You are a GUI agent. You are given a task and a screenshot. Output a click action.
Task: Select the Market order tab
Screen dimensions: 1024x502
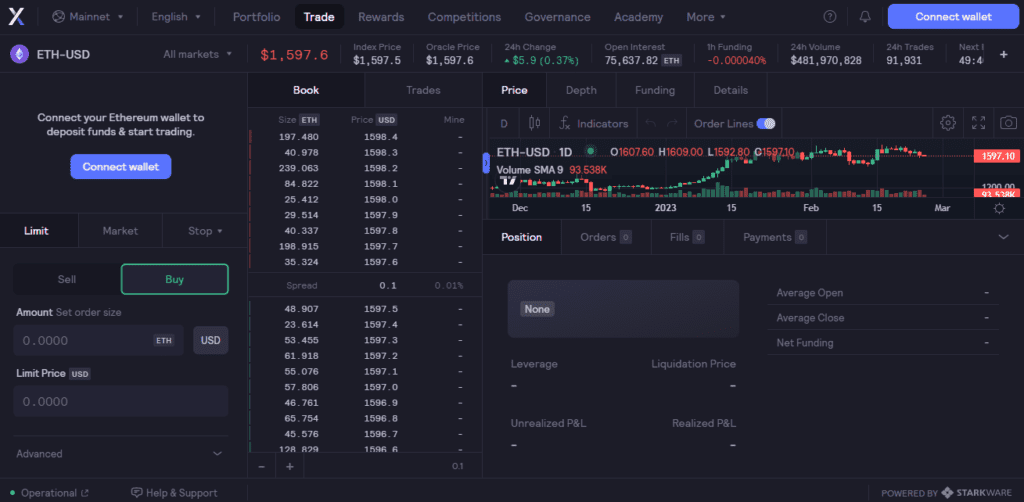pyautogui.click(x=120, y=230)
